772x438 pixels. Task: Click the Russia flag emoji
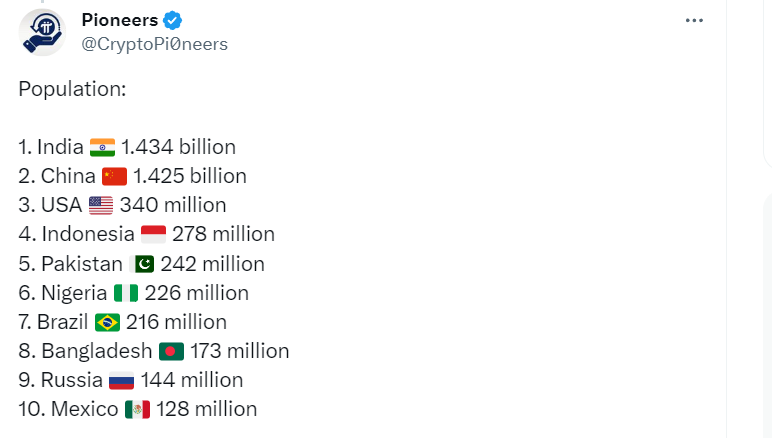(122, 381)
